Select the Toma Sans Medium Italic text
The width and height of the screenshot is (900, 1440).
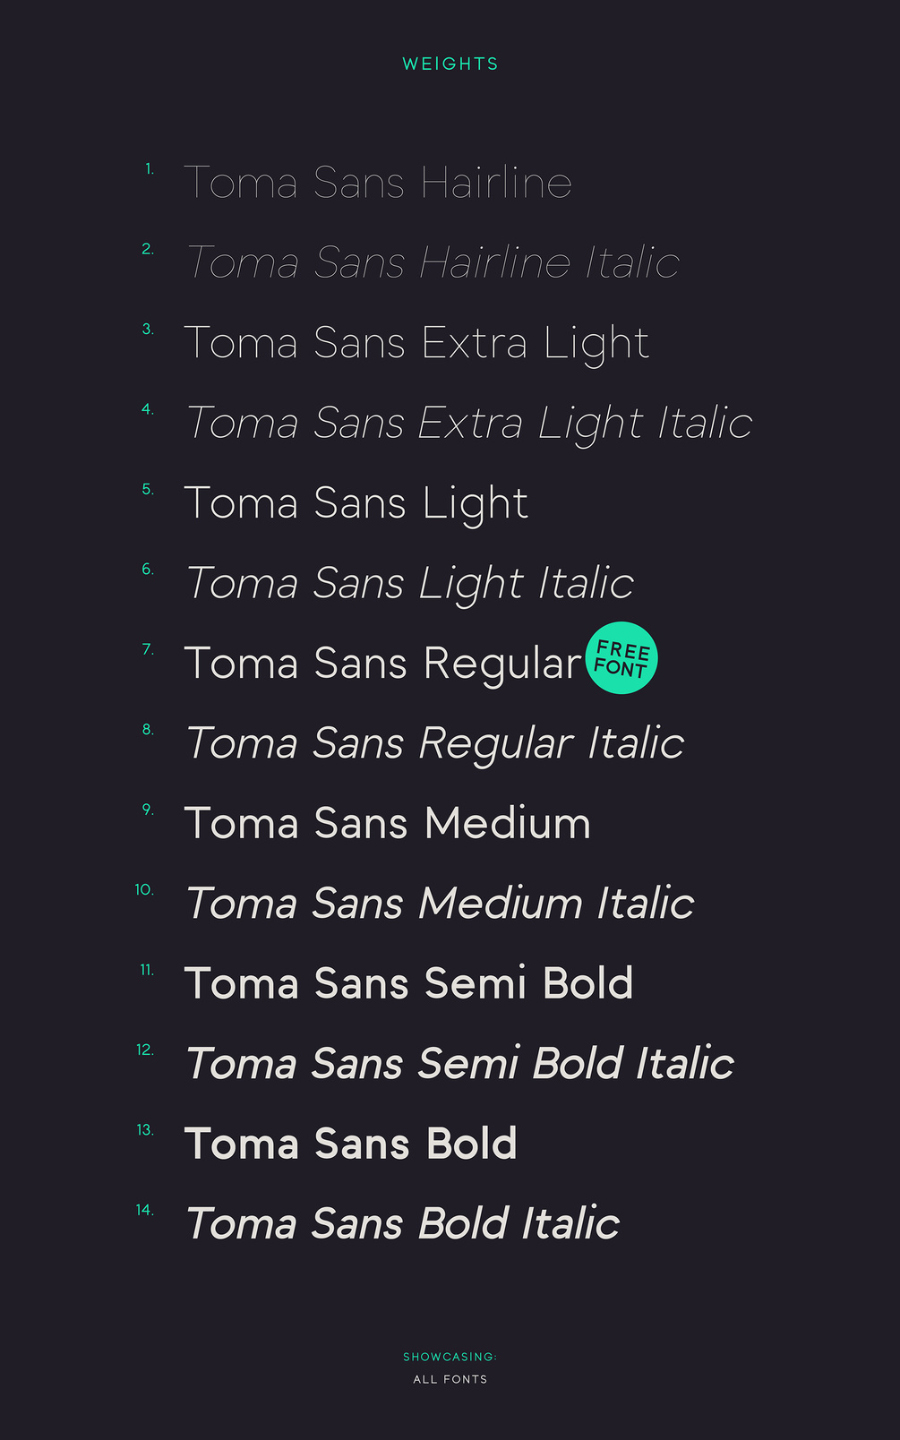(440, 903)
